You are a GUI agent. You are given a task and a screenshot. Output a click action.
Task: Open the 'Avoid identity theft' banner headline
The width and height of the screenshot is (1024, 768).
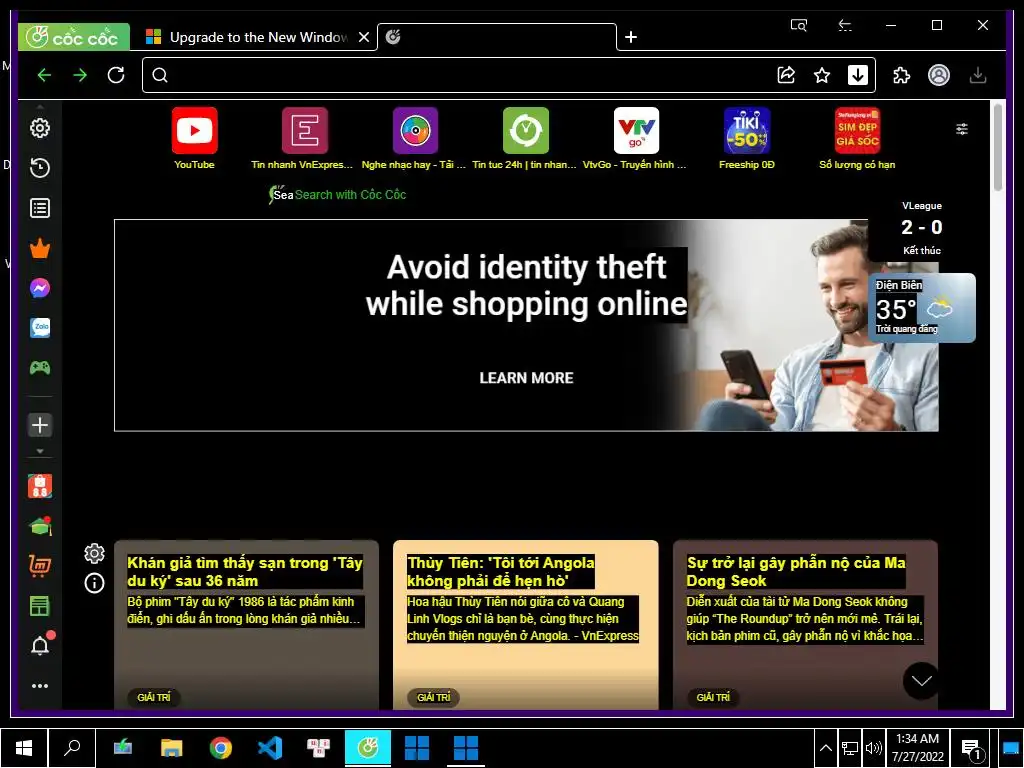tap(526, 285)
